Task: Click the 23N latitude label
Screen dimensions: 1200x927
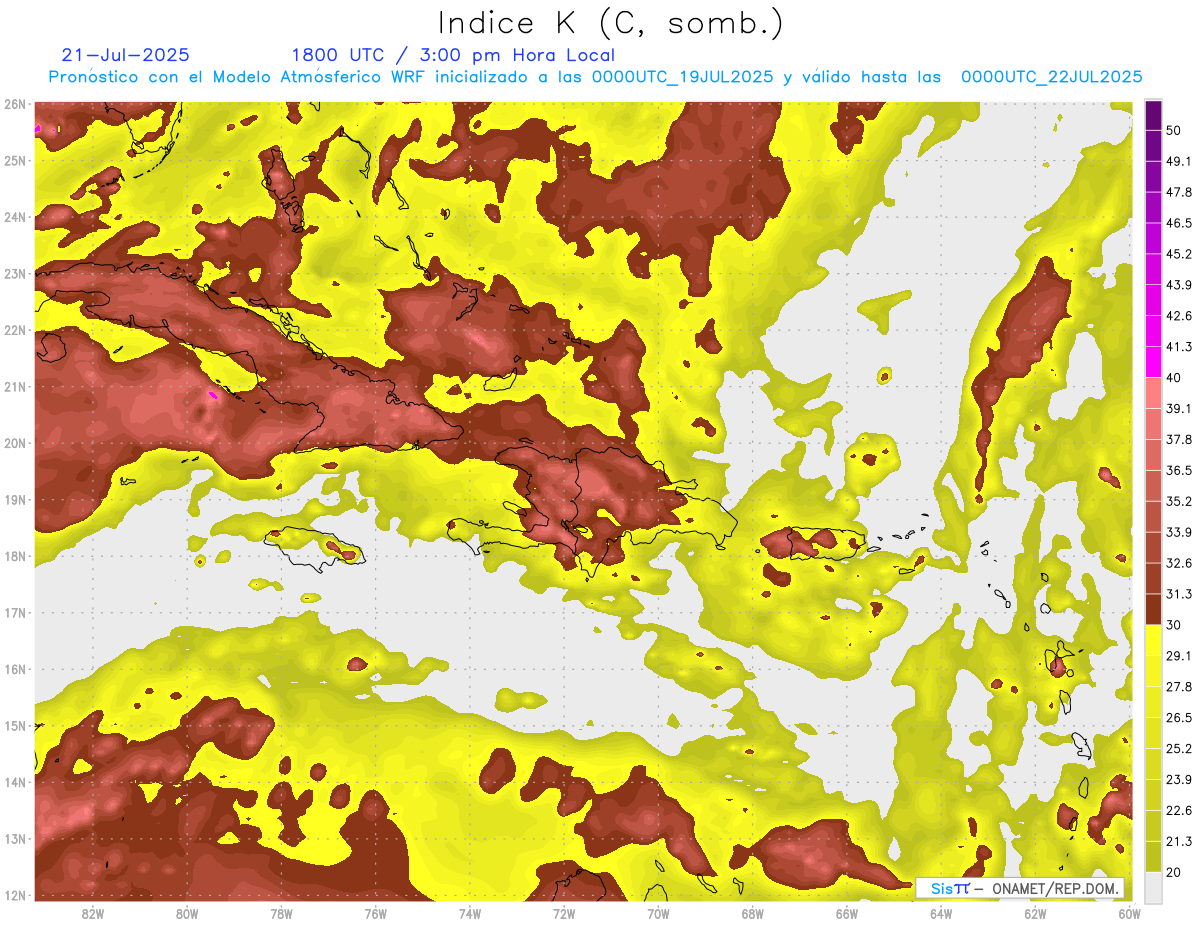Action: [15, 274]
